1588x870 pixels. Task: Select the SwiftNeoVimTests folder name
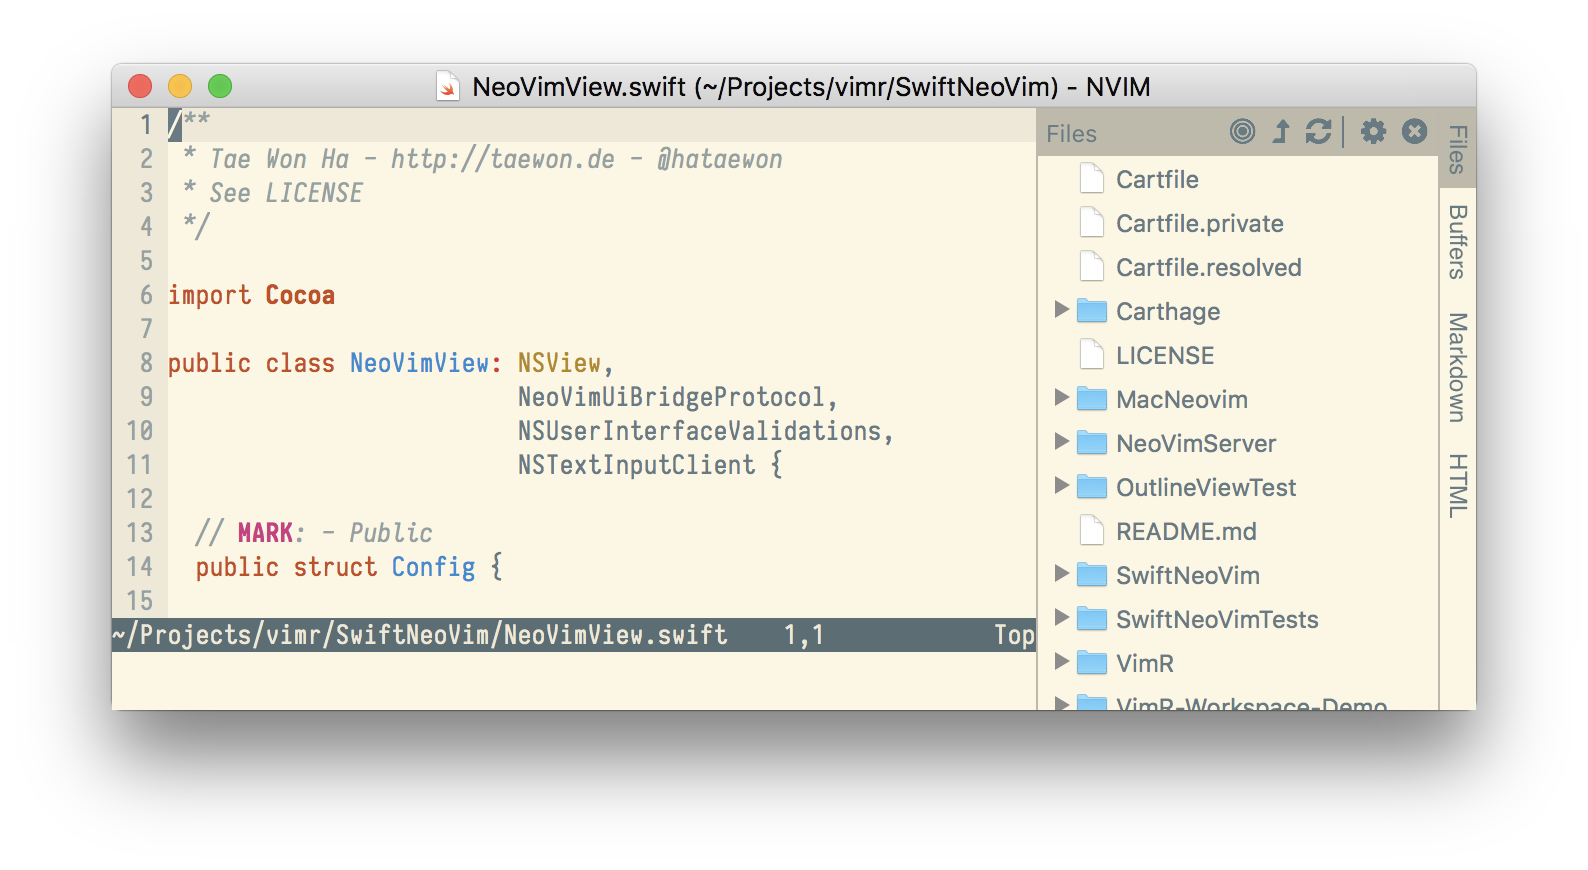tap(1217, 620)
